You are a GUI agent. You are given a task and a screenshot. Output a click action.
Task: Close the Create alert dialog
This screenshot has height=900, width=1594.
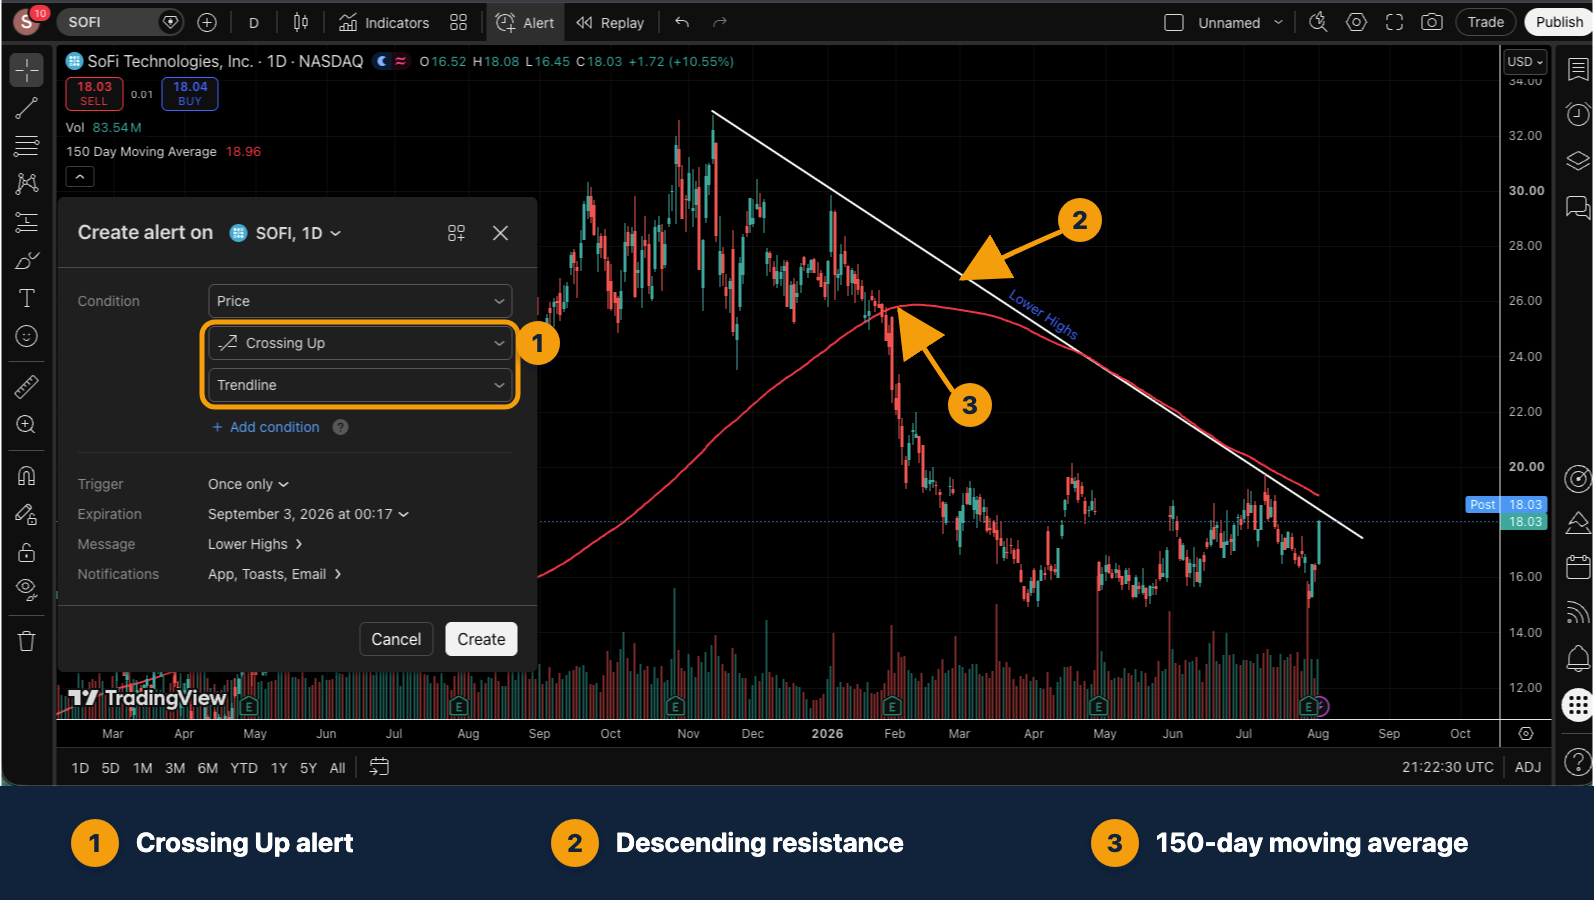501,233
